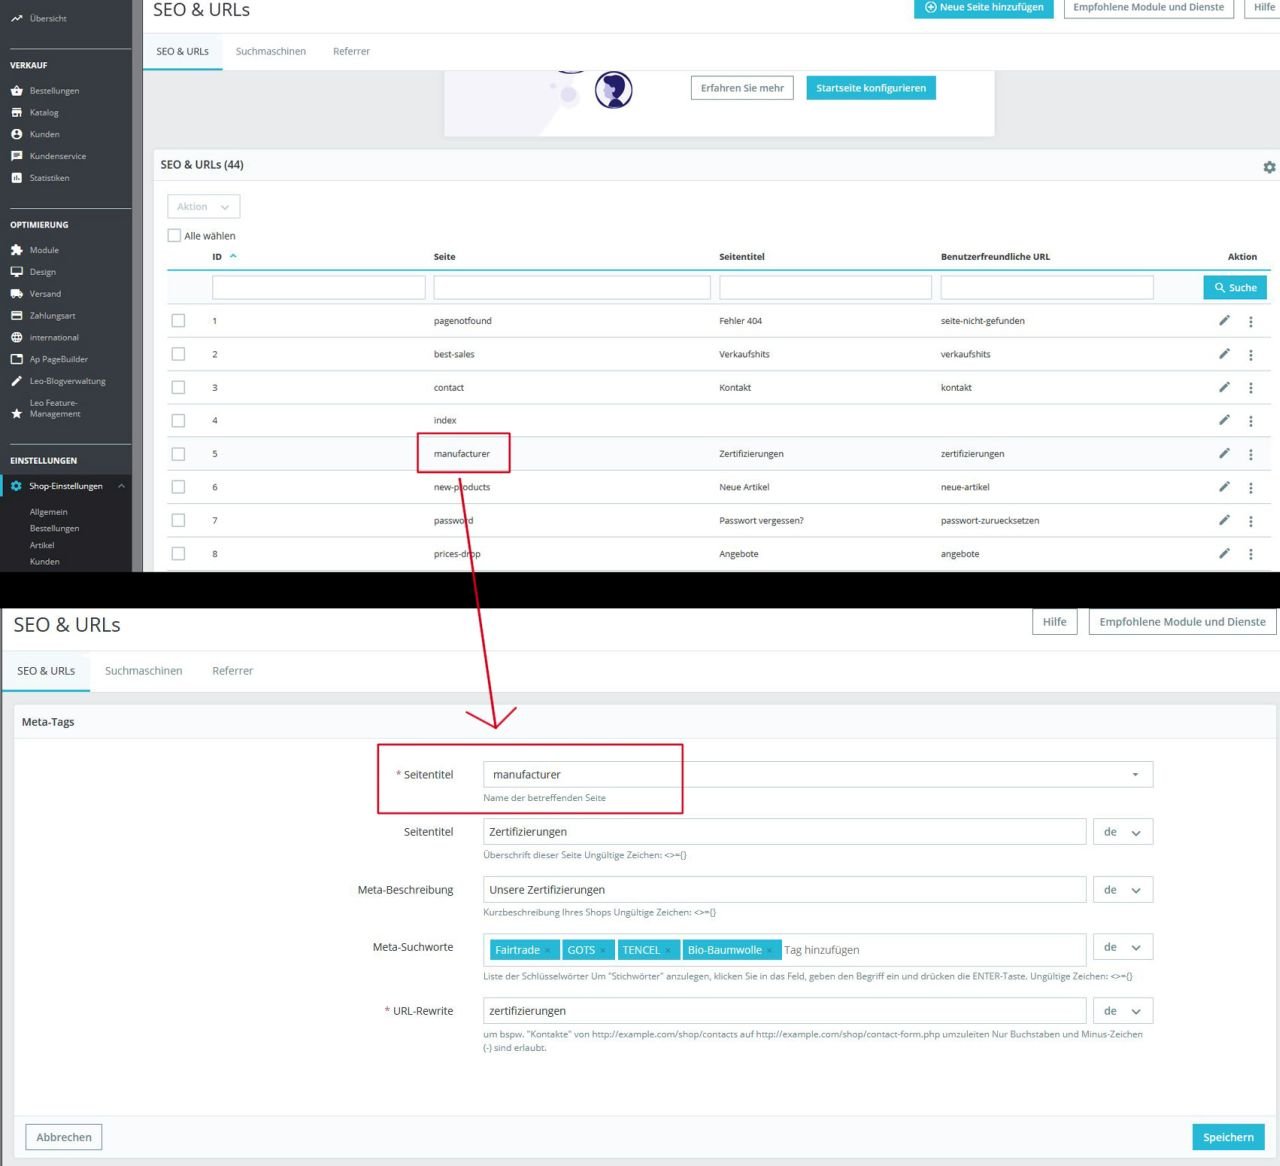Viewport: 1280px width, 1166px height.
Task: Open the Versand sidebar entry
Action: pos(45,294)
